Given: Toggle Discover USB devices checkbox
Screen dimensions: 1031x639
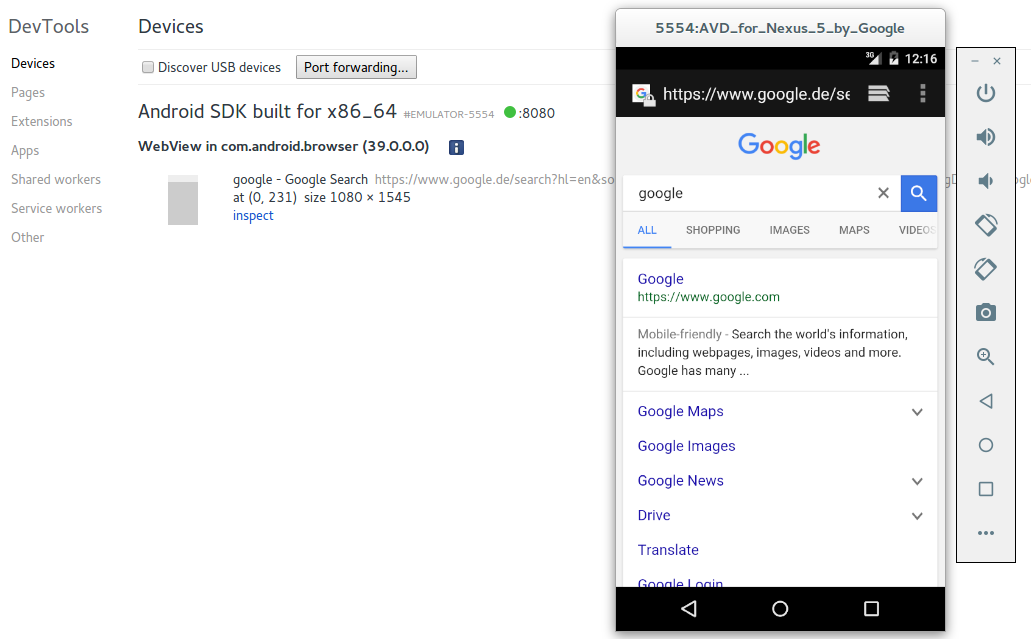Looking at the screenshot, I should coord(148,67).
